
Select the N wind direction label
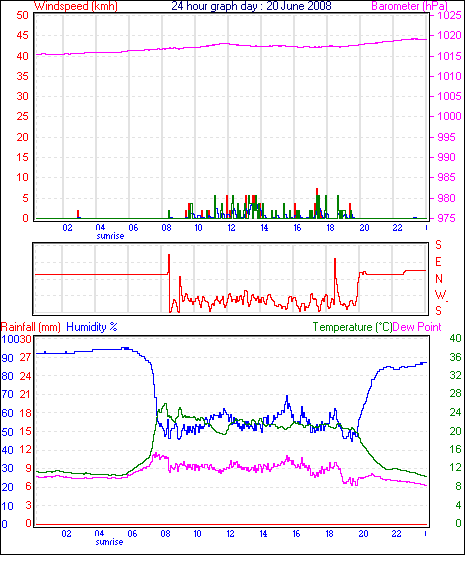point(439,279)
